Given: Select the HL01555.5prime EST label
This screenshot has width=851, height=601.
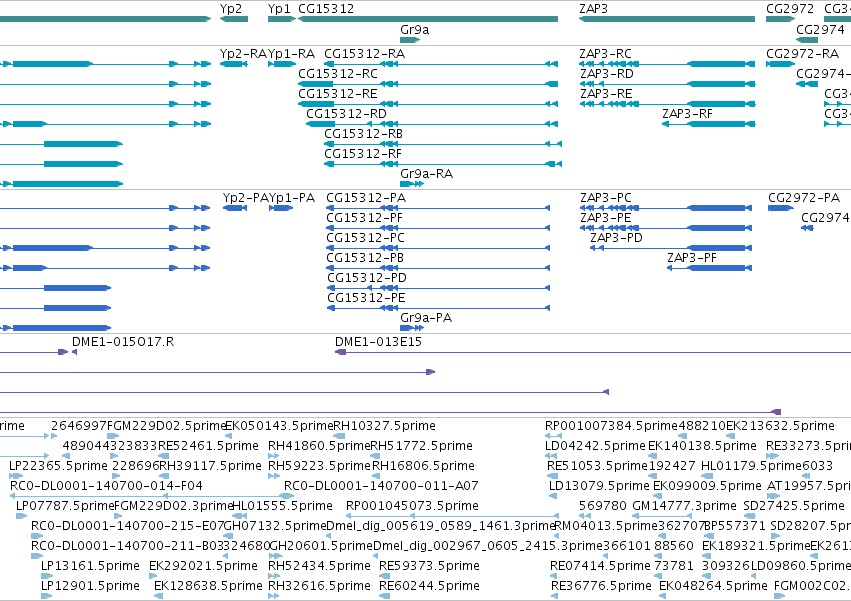Looking at the screenshot, I should pyautogui.click(x=282, y=507).
